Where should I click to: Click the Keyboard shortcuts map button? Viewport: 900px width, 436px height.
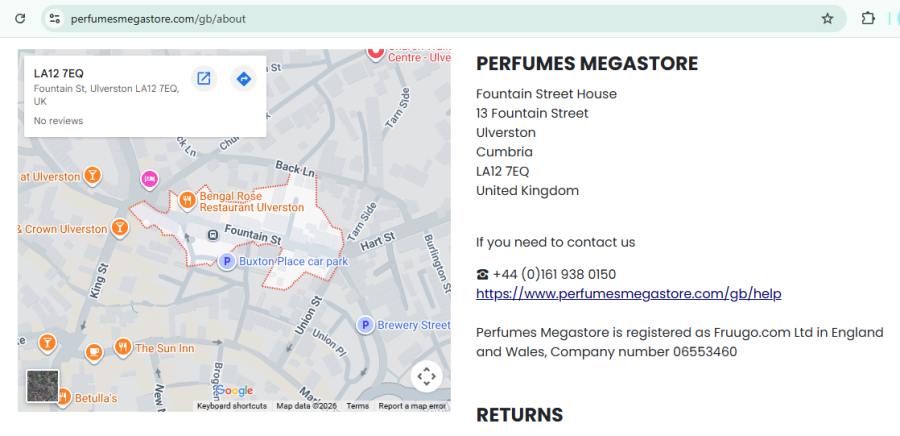232,406
